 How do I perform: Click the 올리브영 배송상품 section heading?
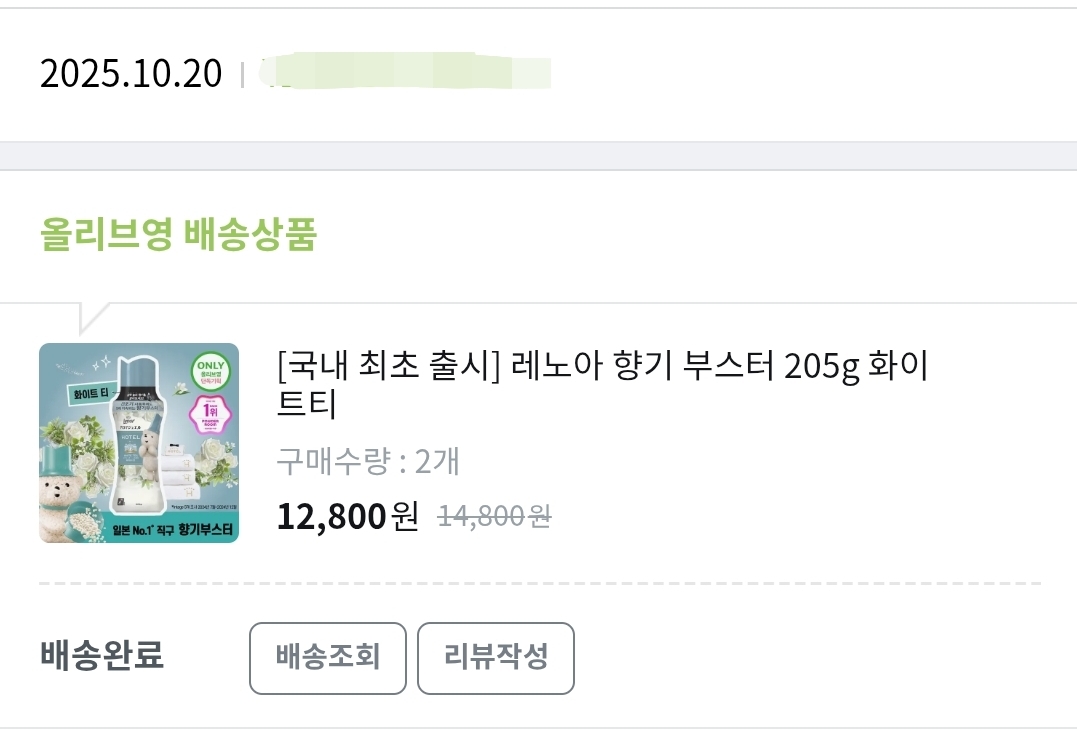click(178, 235)
